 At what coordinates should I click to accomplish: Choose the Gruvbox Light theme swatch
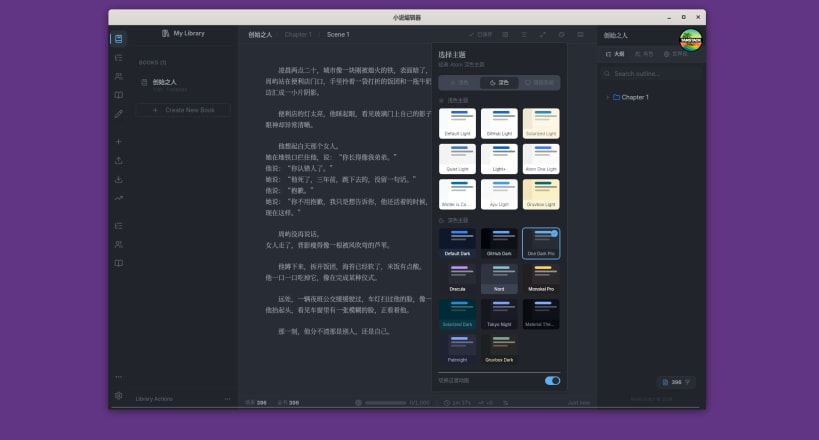click(541, 194)
